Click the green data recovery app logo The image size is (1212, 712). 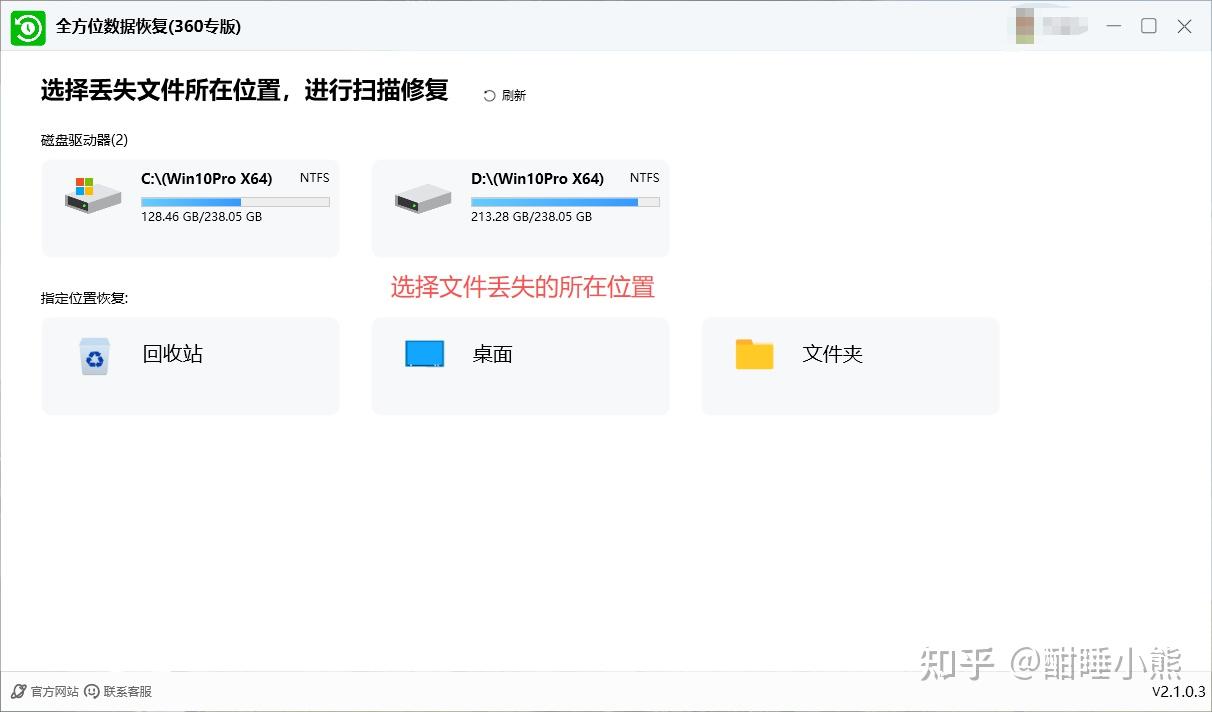(28, 27)
